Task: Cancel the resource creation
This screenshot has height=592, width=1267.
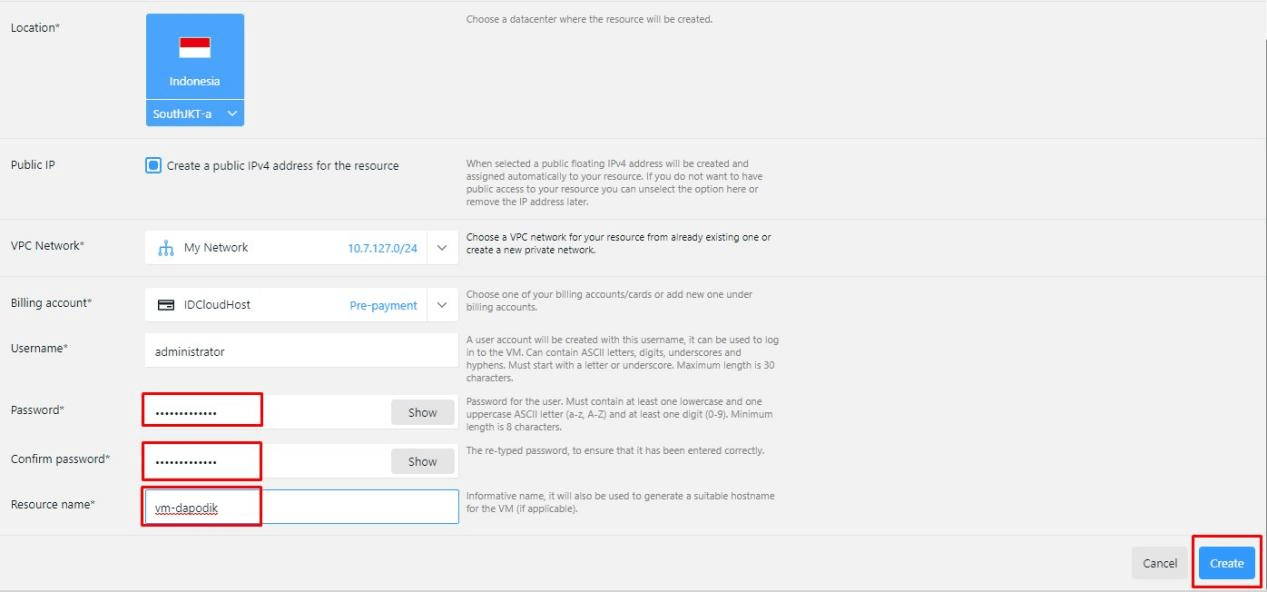Action: (1159, 562)
